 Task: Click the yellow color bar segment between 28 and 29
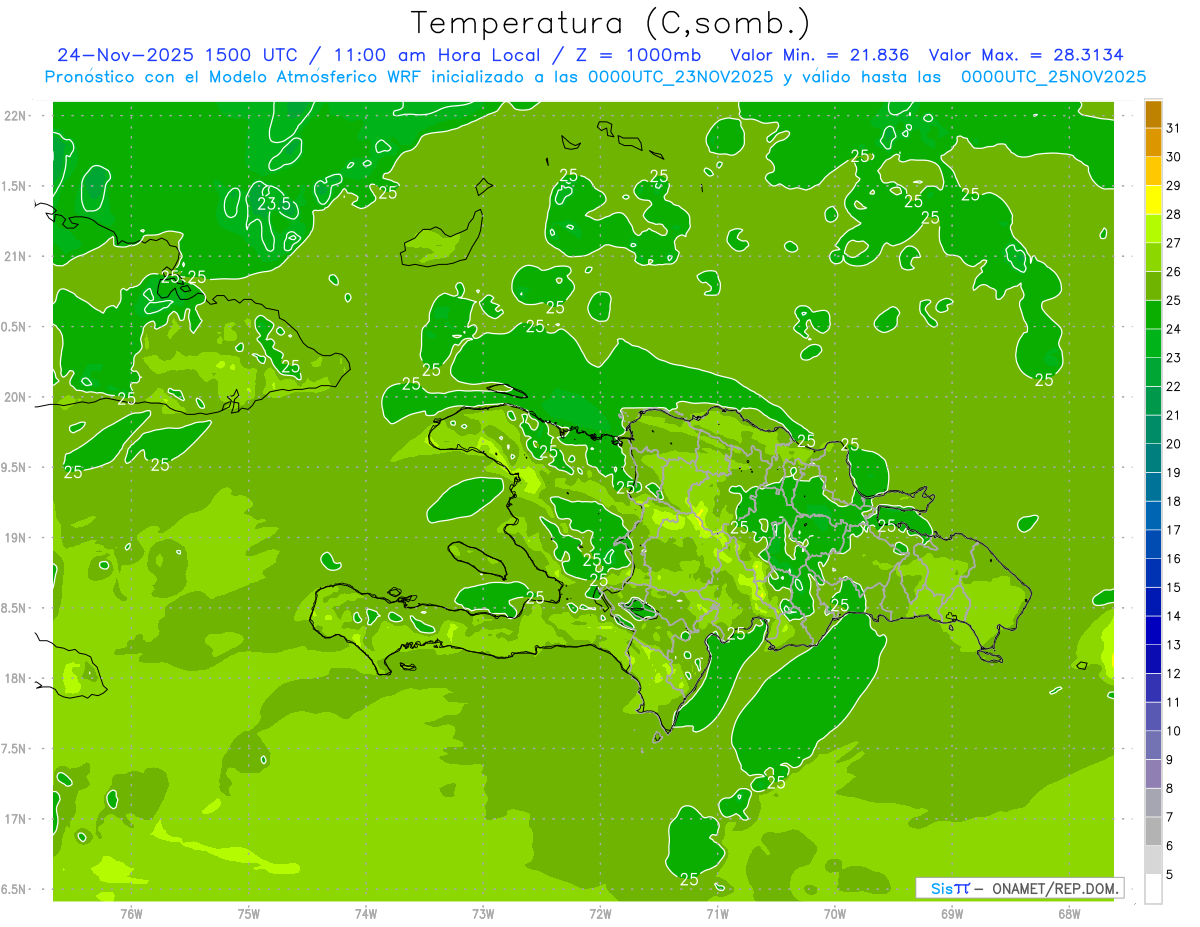1153,200
